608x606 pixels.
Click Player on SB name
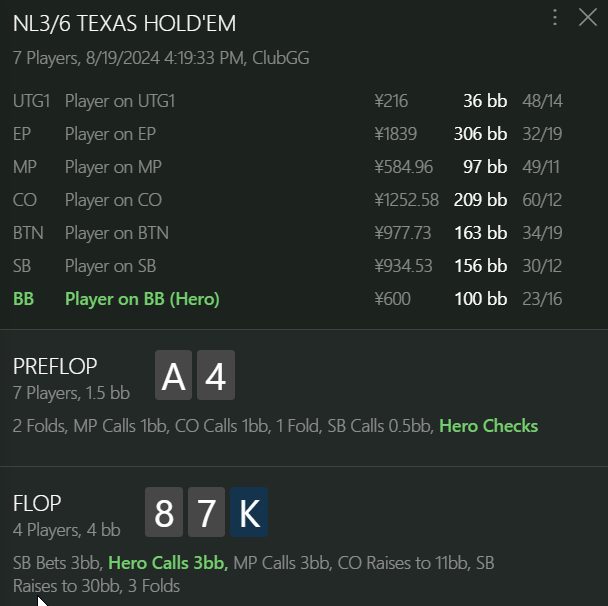click(x=111, y=266)
